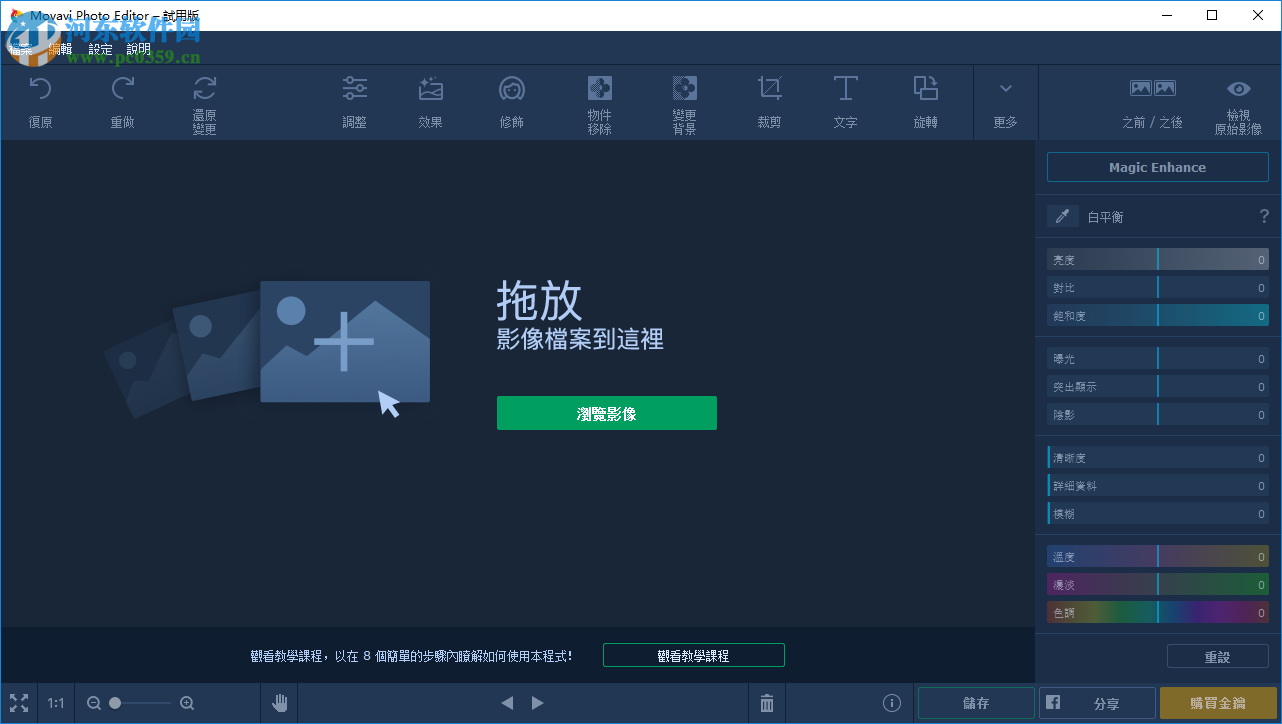This screenshot has height=724, width=1282.
Task: Click the 白平衡 eyedropper icon
Action: (x=1063, y=216)
